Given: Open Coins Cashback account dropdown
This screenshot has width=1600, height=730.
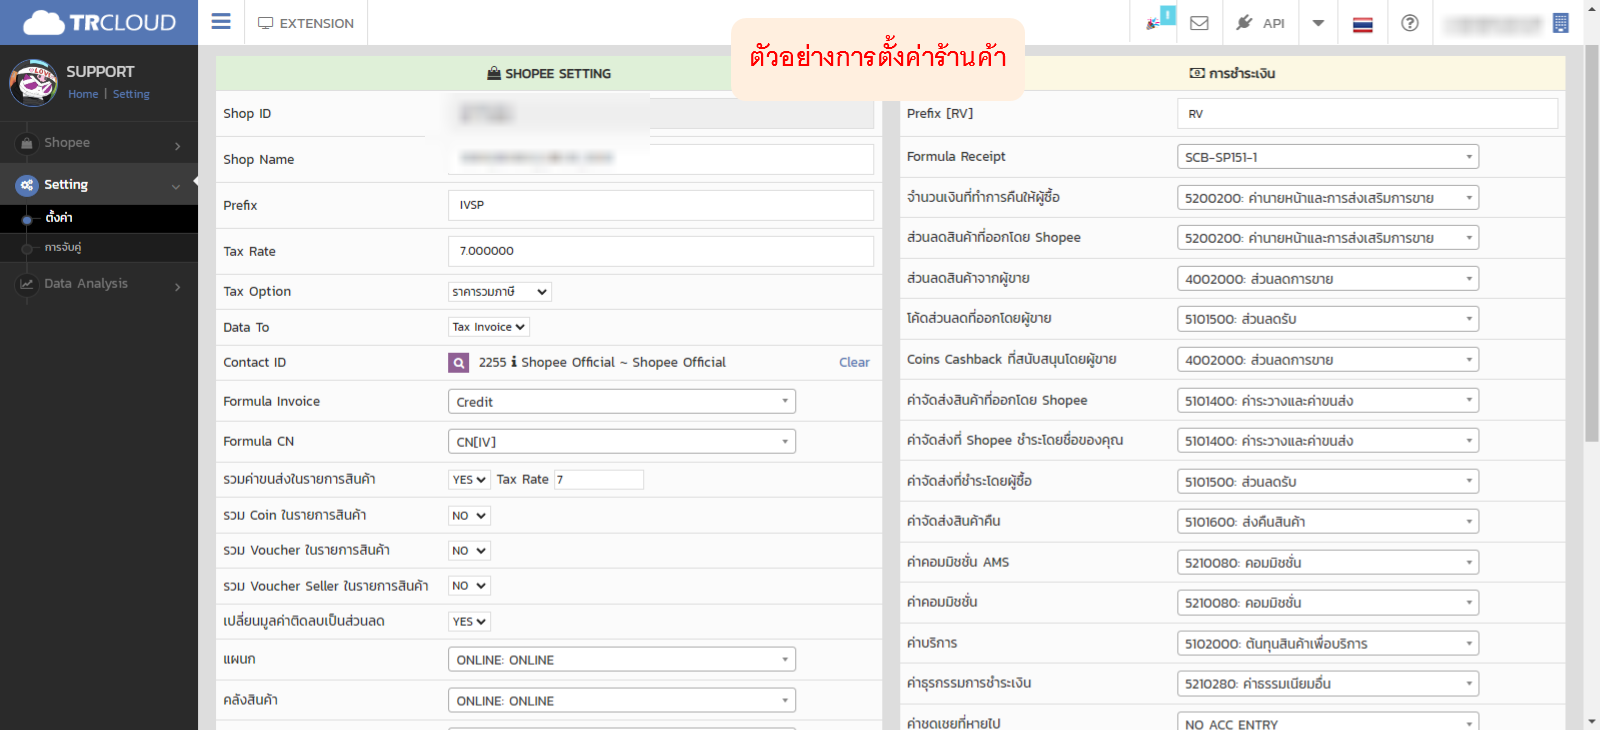Looking at the screenshot, I should (x=1327, y=360).
